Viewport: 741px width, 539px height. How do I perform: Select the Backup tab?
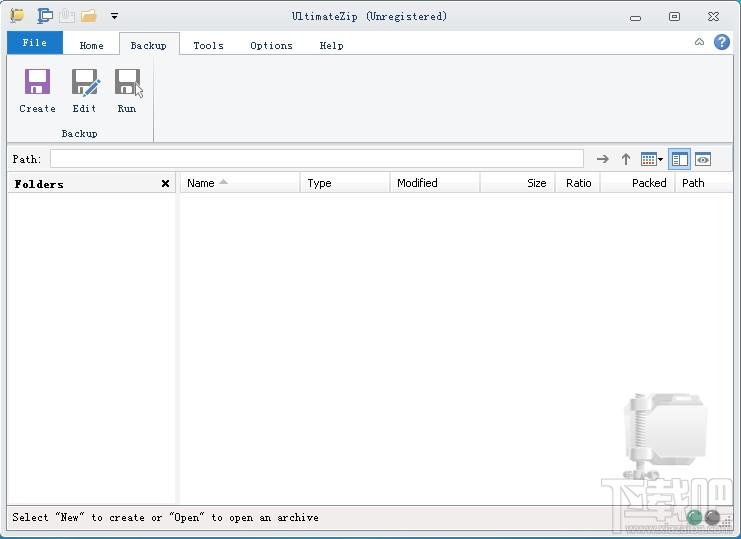(x=149, y=45)
